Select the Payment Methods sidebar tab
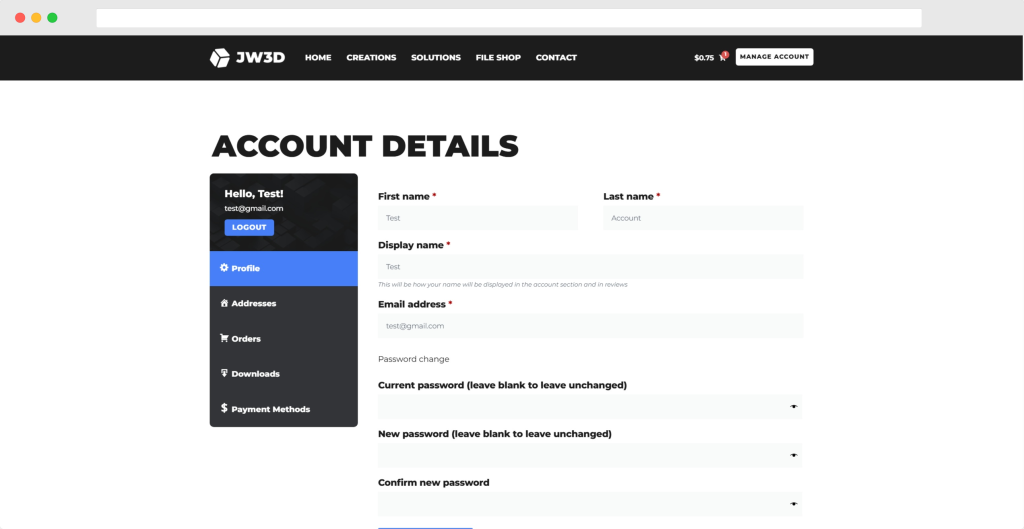The image size is (1024, 529). [x=283, y=409]
